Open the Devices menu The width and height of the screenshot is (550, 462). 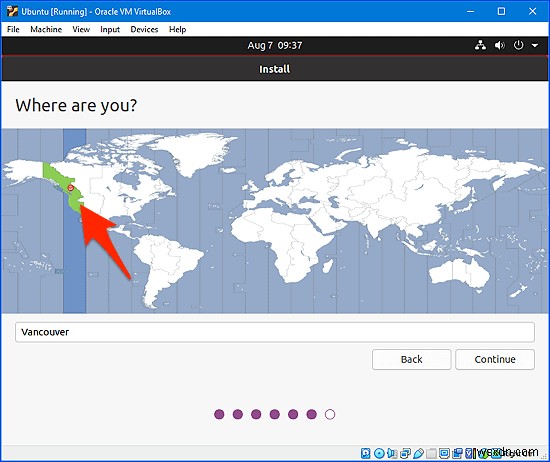coord(144,29)
